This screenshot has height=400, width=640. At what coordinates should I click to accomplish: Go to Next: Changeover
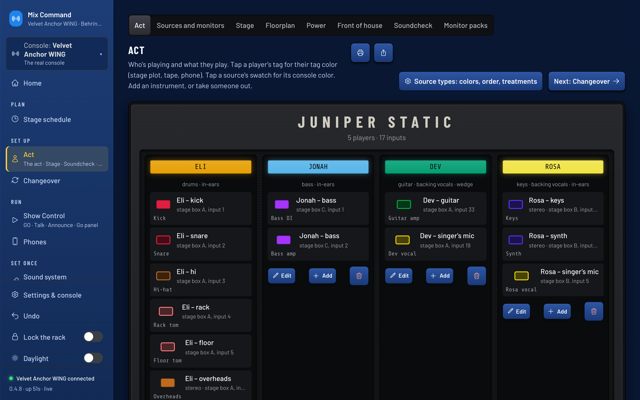[x=587, y=81]
